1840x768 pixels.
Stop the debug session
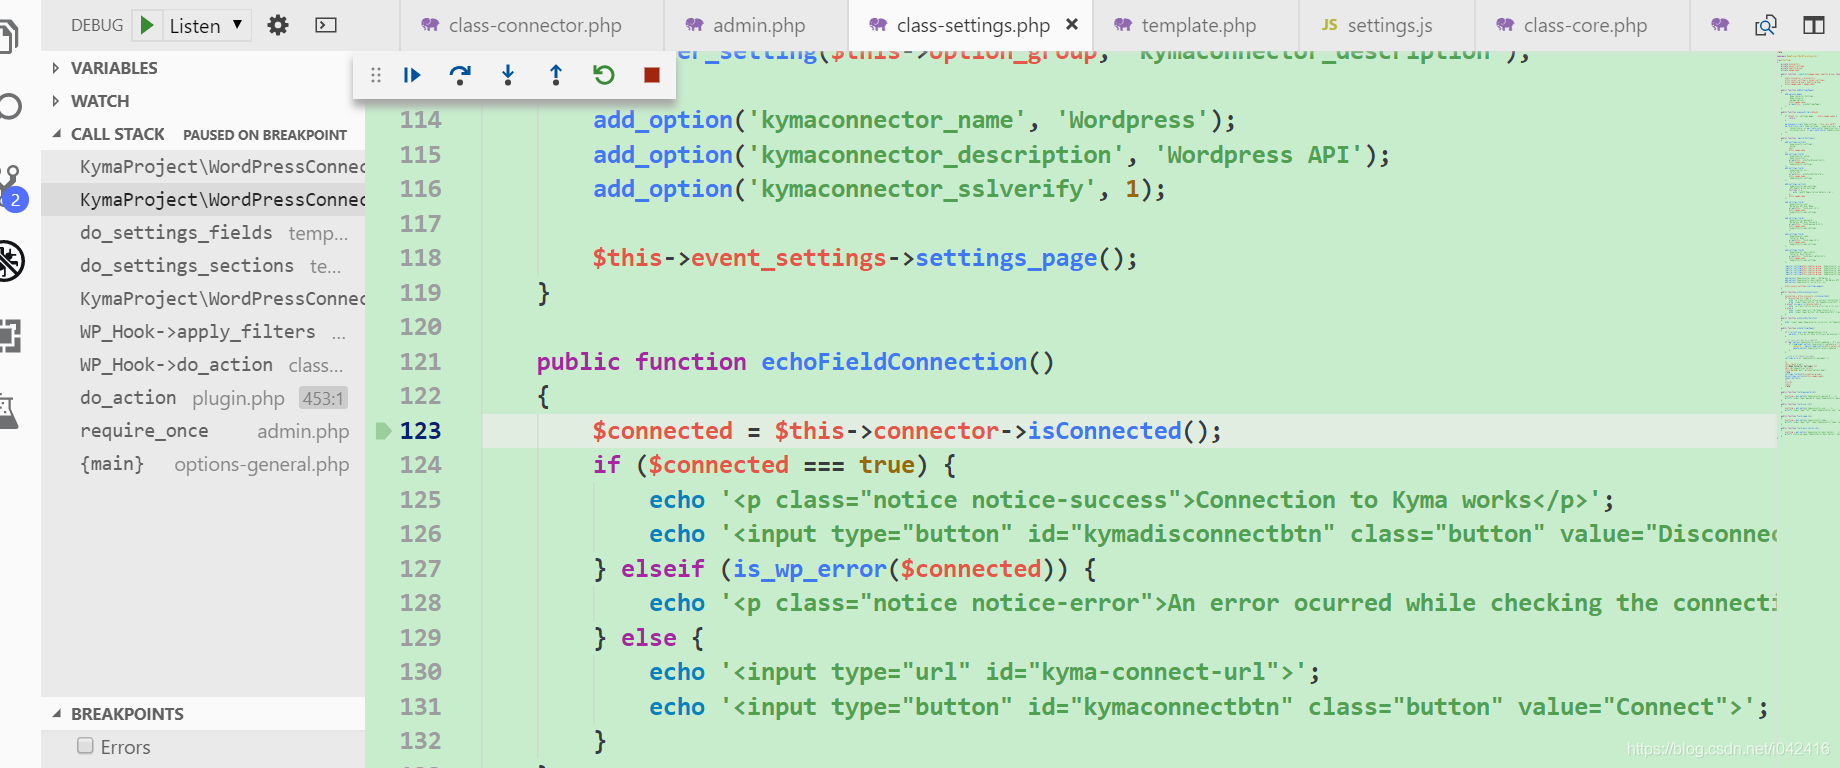click(x=652, y=75)
